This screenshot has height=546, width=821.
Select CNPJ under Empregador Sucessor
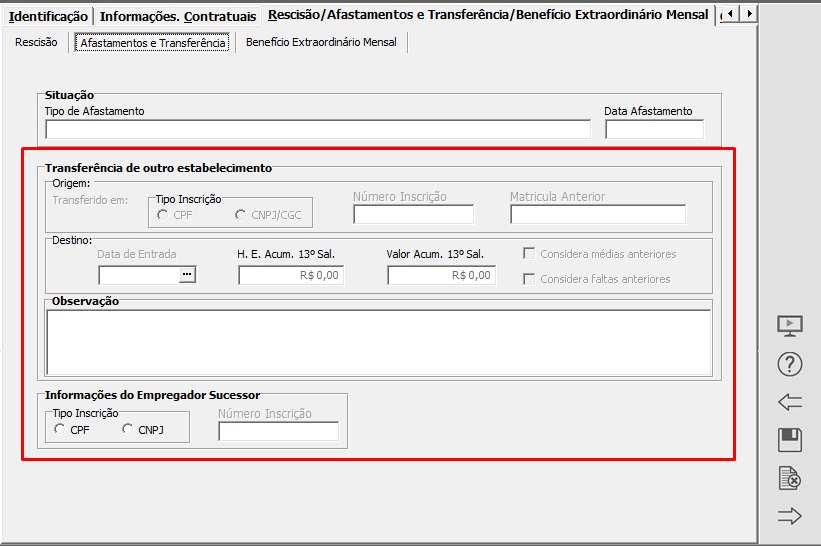128,430
